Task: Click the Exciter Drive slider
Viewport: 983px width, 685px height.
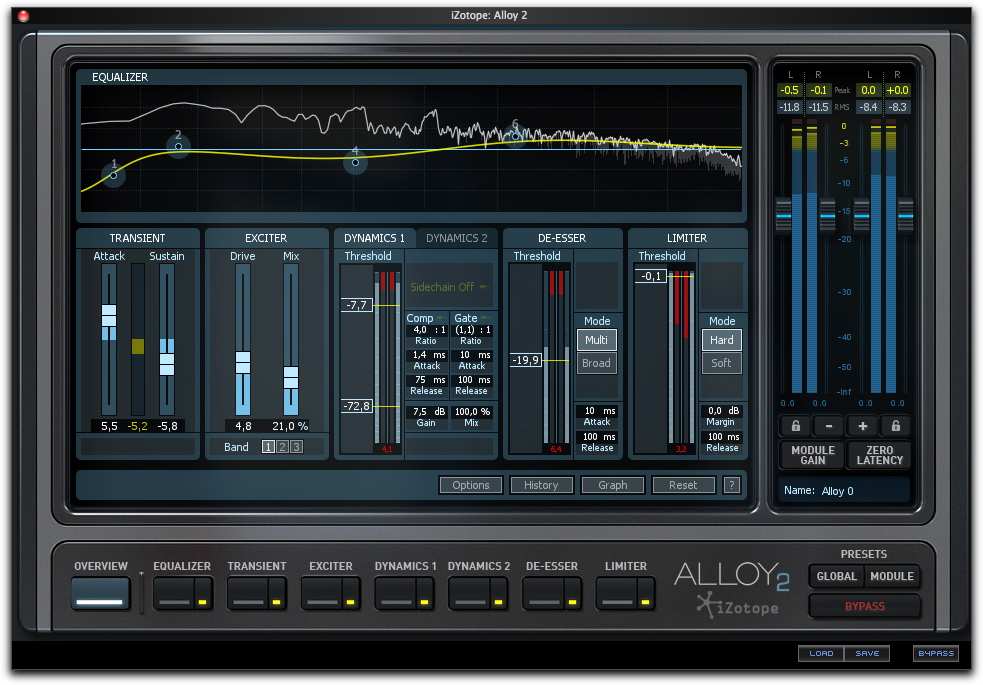Action: pyautogui.click(x=243, y=363)
